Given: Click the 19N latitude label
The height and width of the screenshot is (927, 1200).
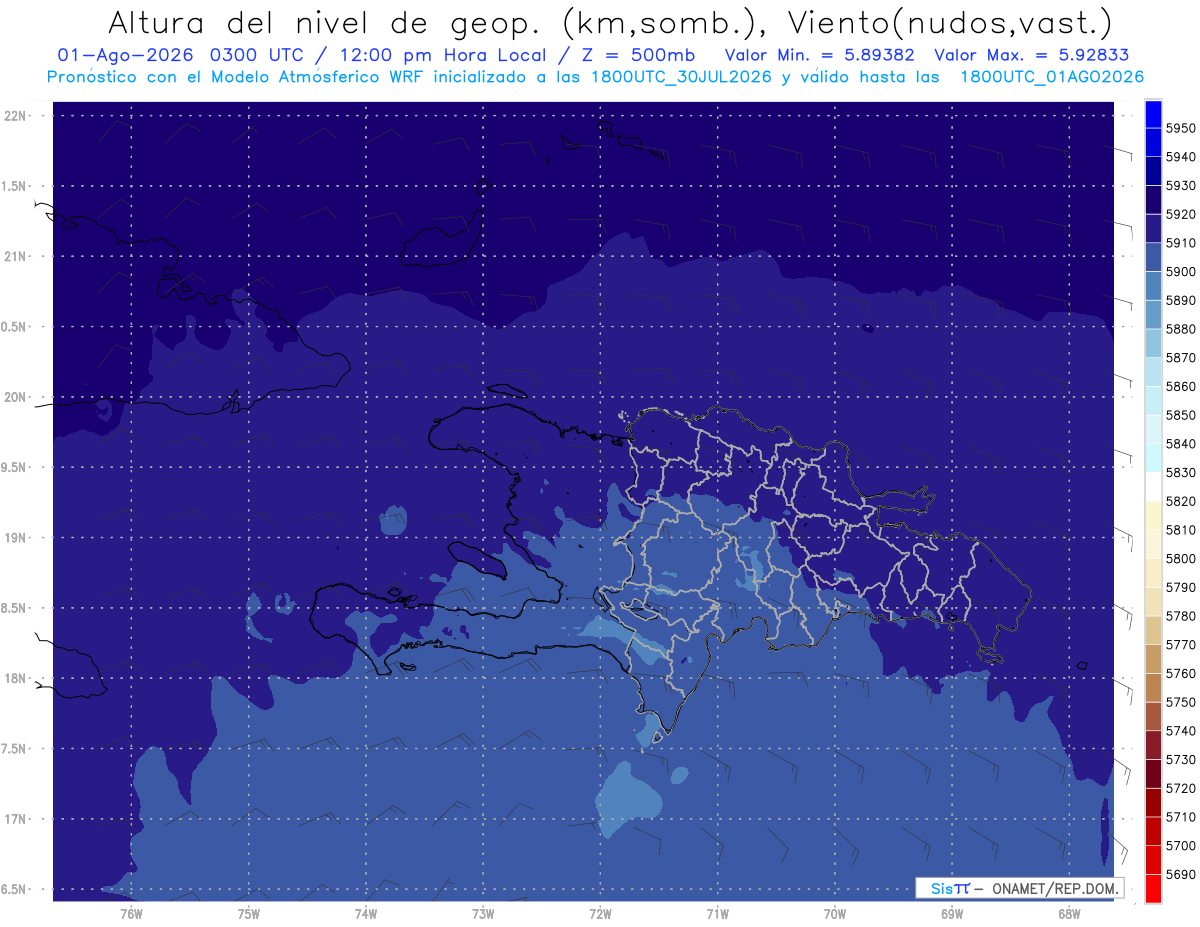Looking at the screenshot, I should (17, 538).
